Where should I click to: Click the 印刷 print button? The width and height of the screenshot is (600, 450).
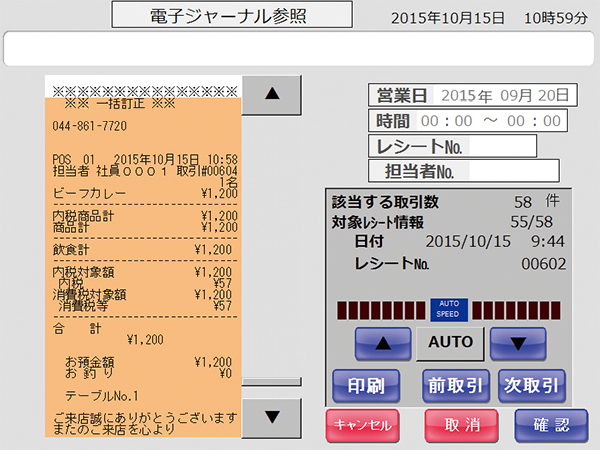(x=366, y=386)
